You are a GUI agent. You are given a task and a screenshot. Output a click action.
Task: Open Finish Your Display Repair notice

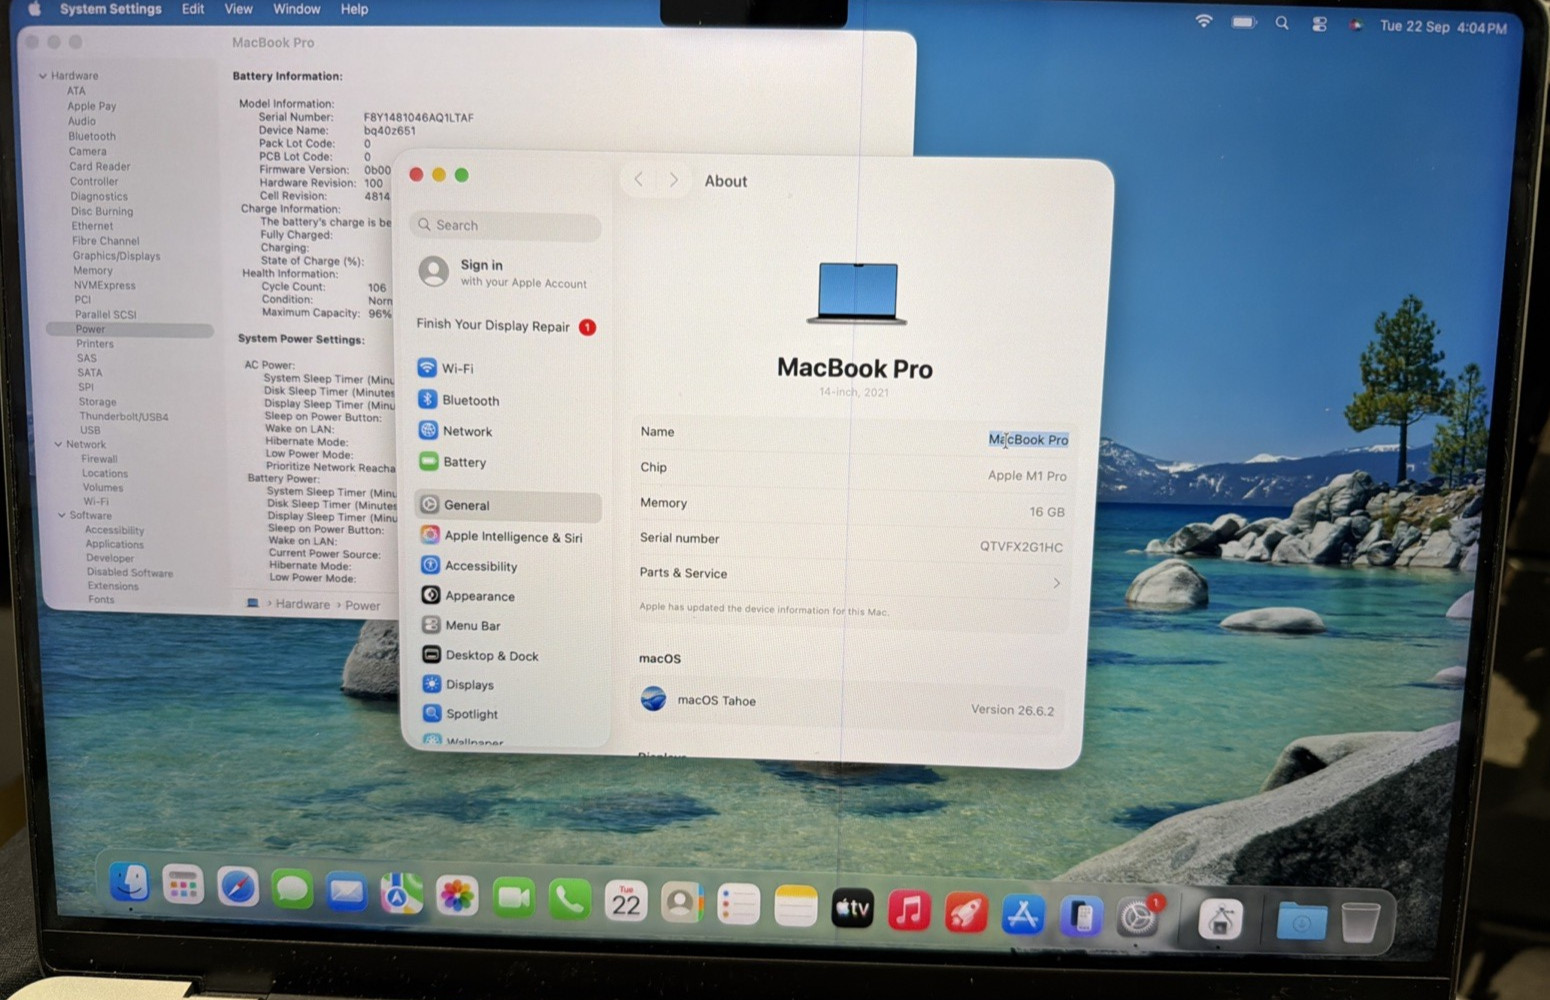coord(506,326)
